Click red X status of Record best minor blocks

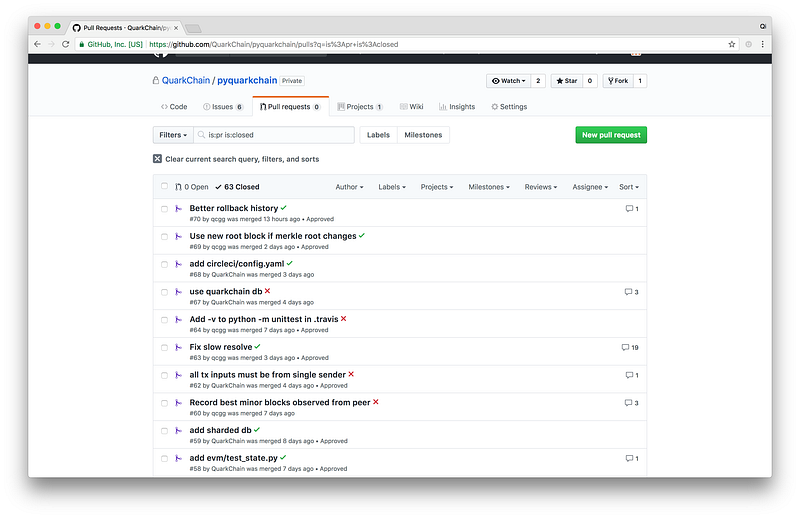(x=376, y=402)
